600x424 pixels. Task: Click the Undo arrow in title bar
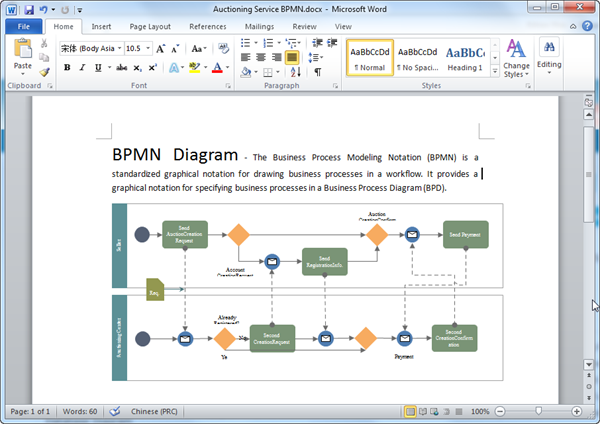[46, 9]
